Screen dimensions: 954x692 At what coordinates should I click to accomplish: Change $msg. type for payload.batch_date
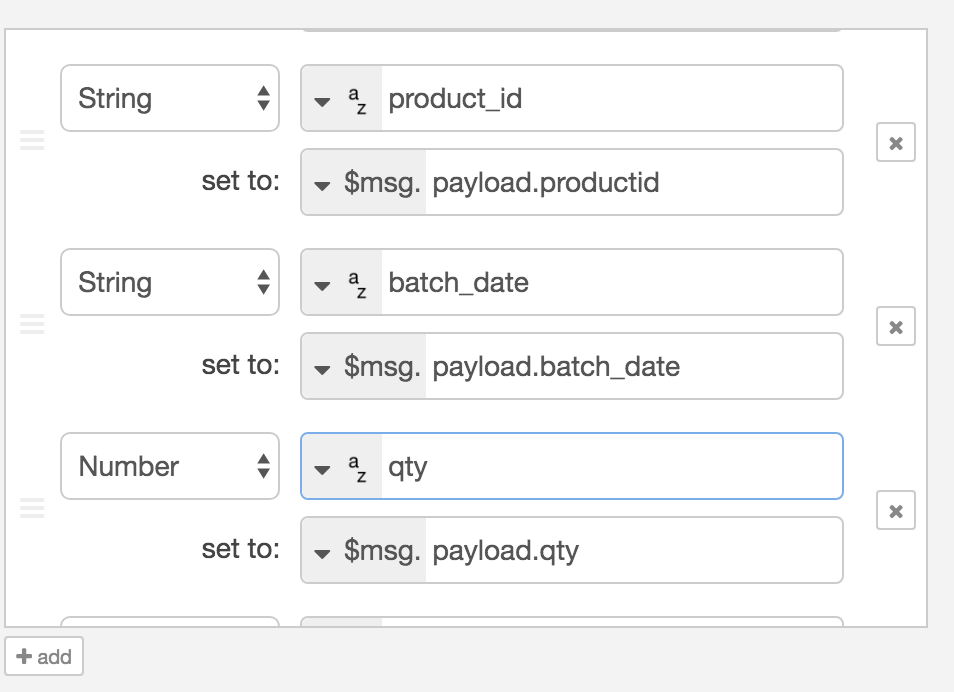point(364,366)
